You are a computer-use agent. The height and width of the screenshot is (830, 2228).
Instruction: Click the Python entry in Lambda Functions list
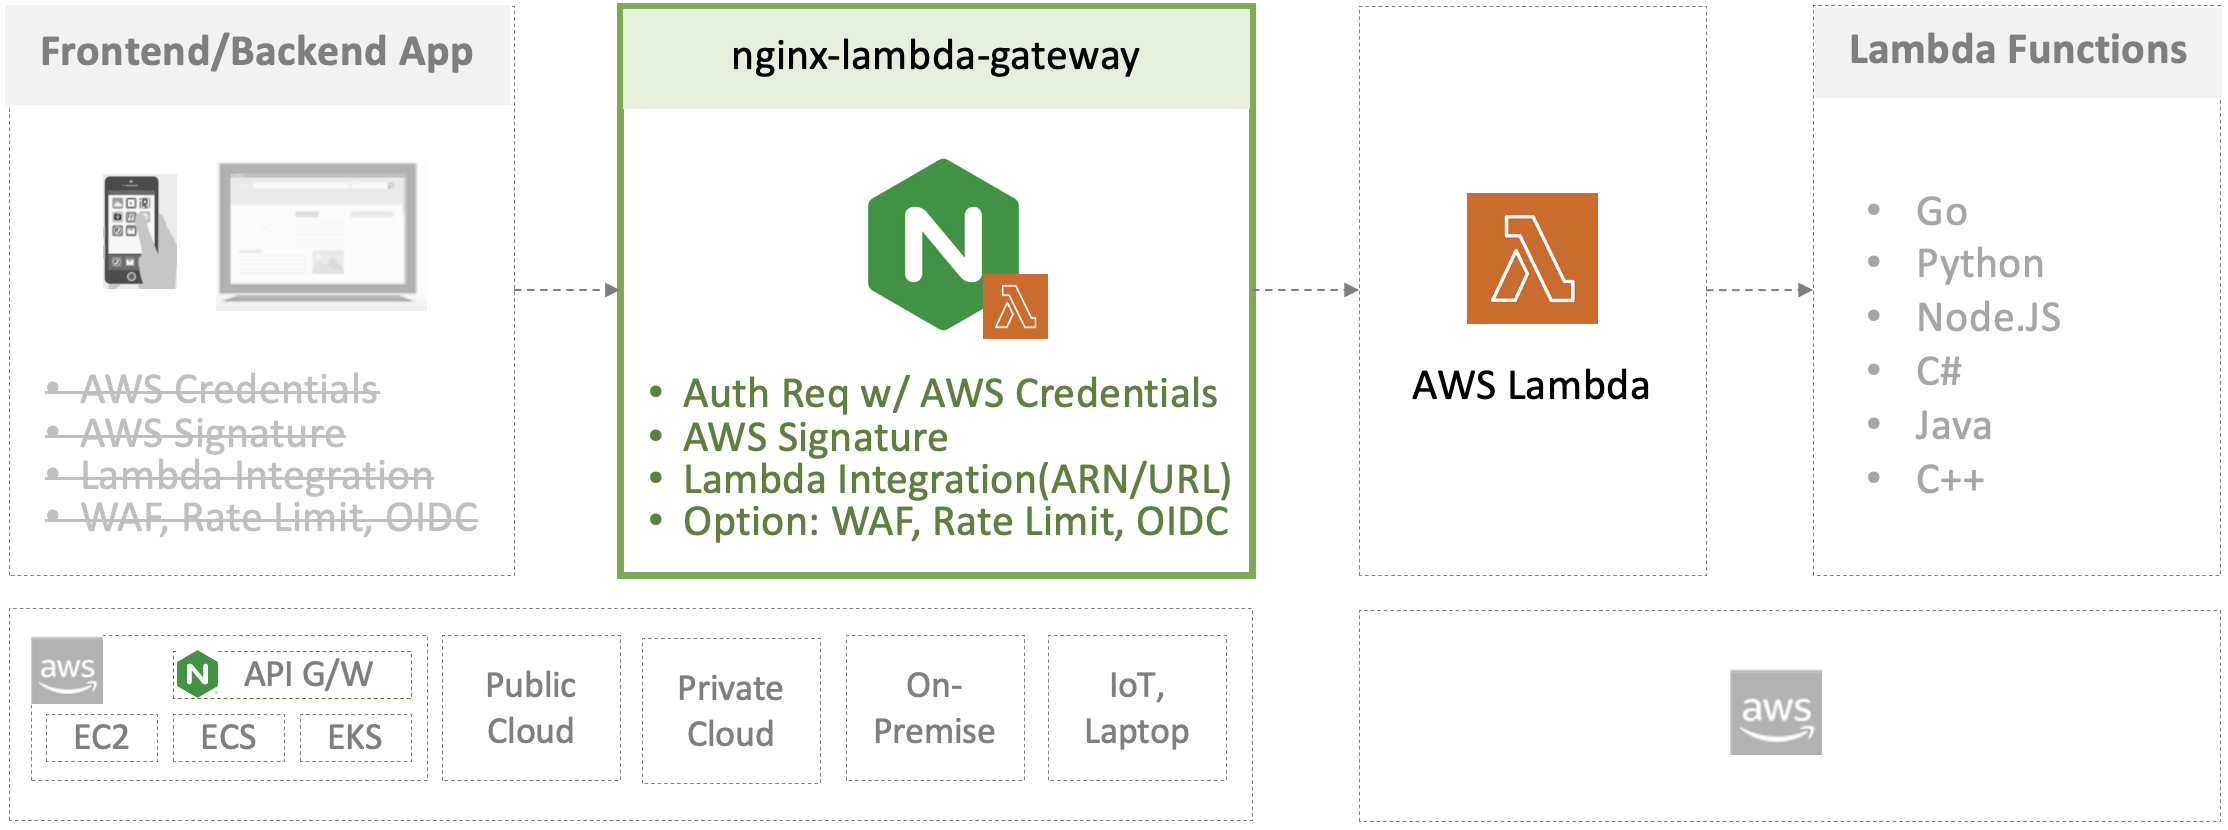point(1980,264)
